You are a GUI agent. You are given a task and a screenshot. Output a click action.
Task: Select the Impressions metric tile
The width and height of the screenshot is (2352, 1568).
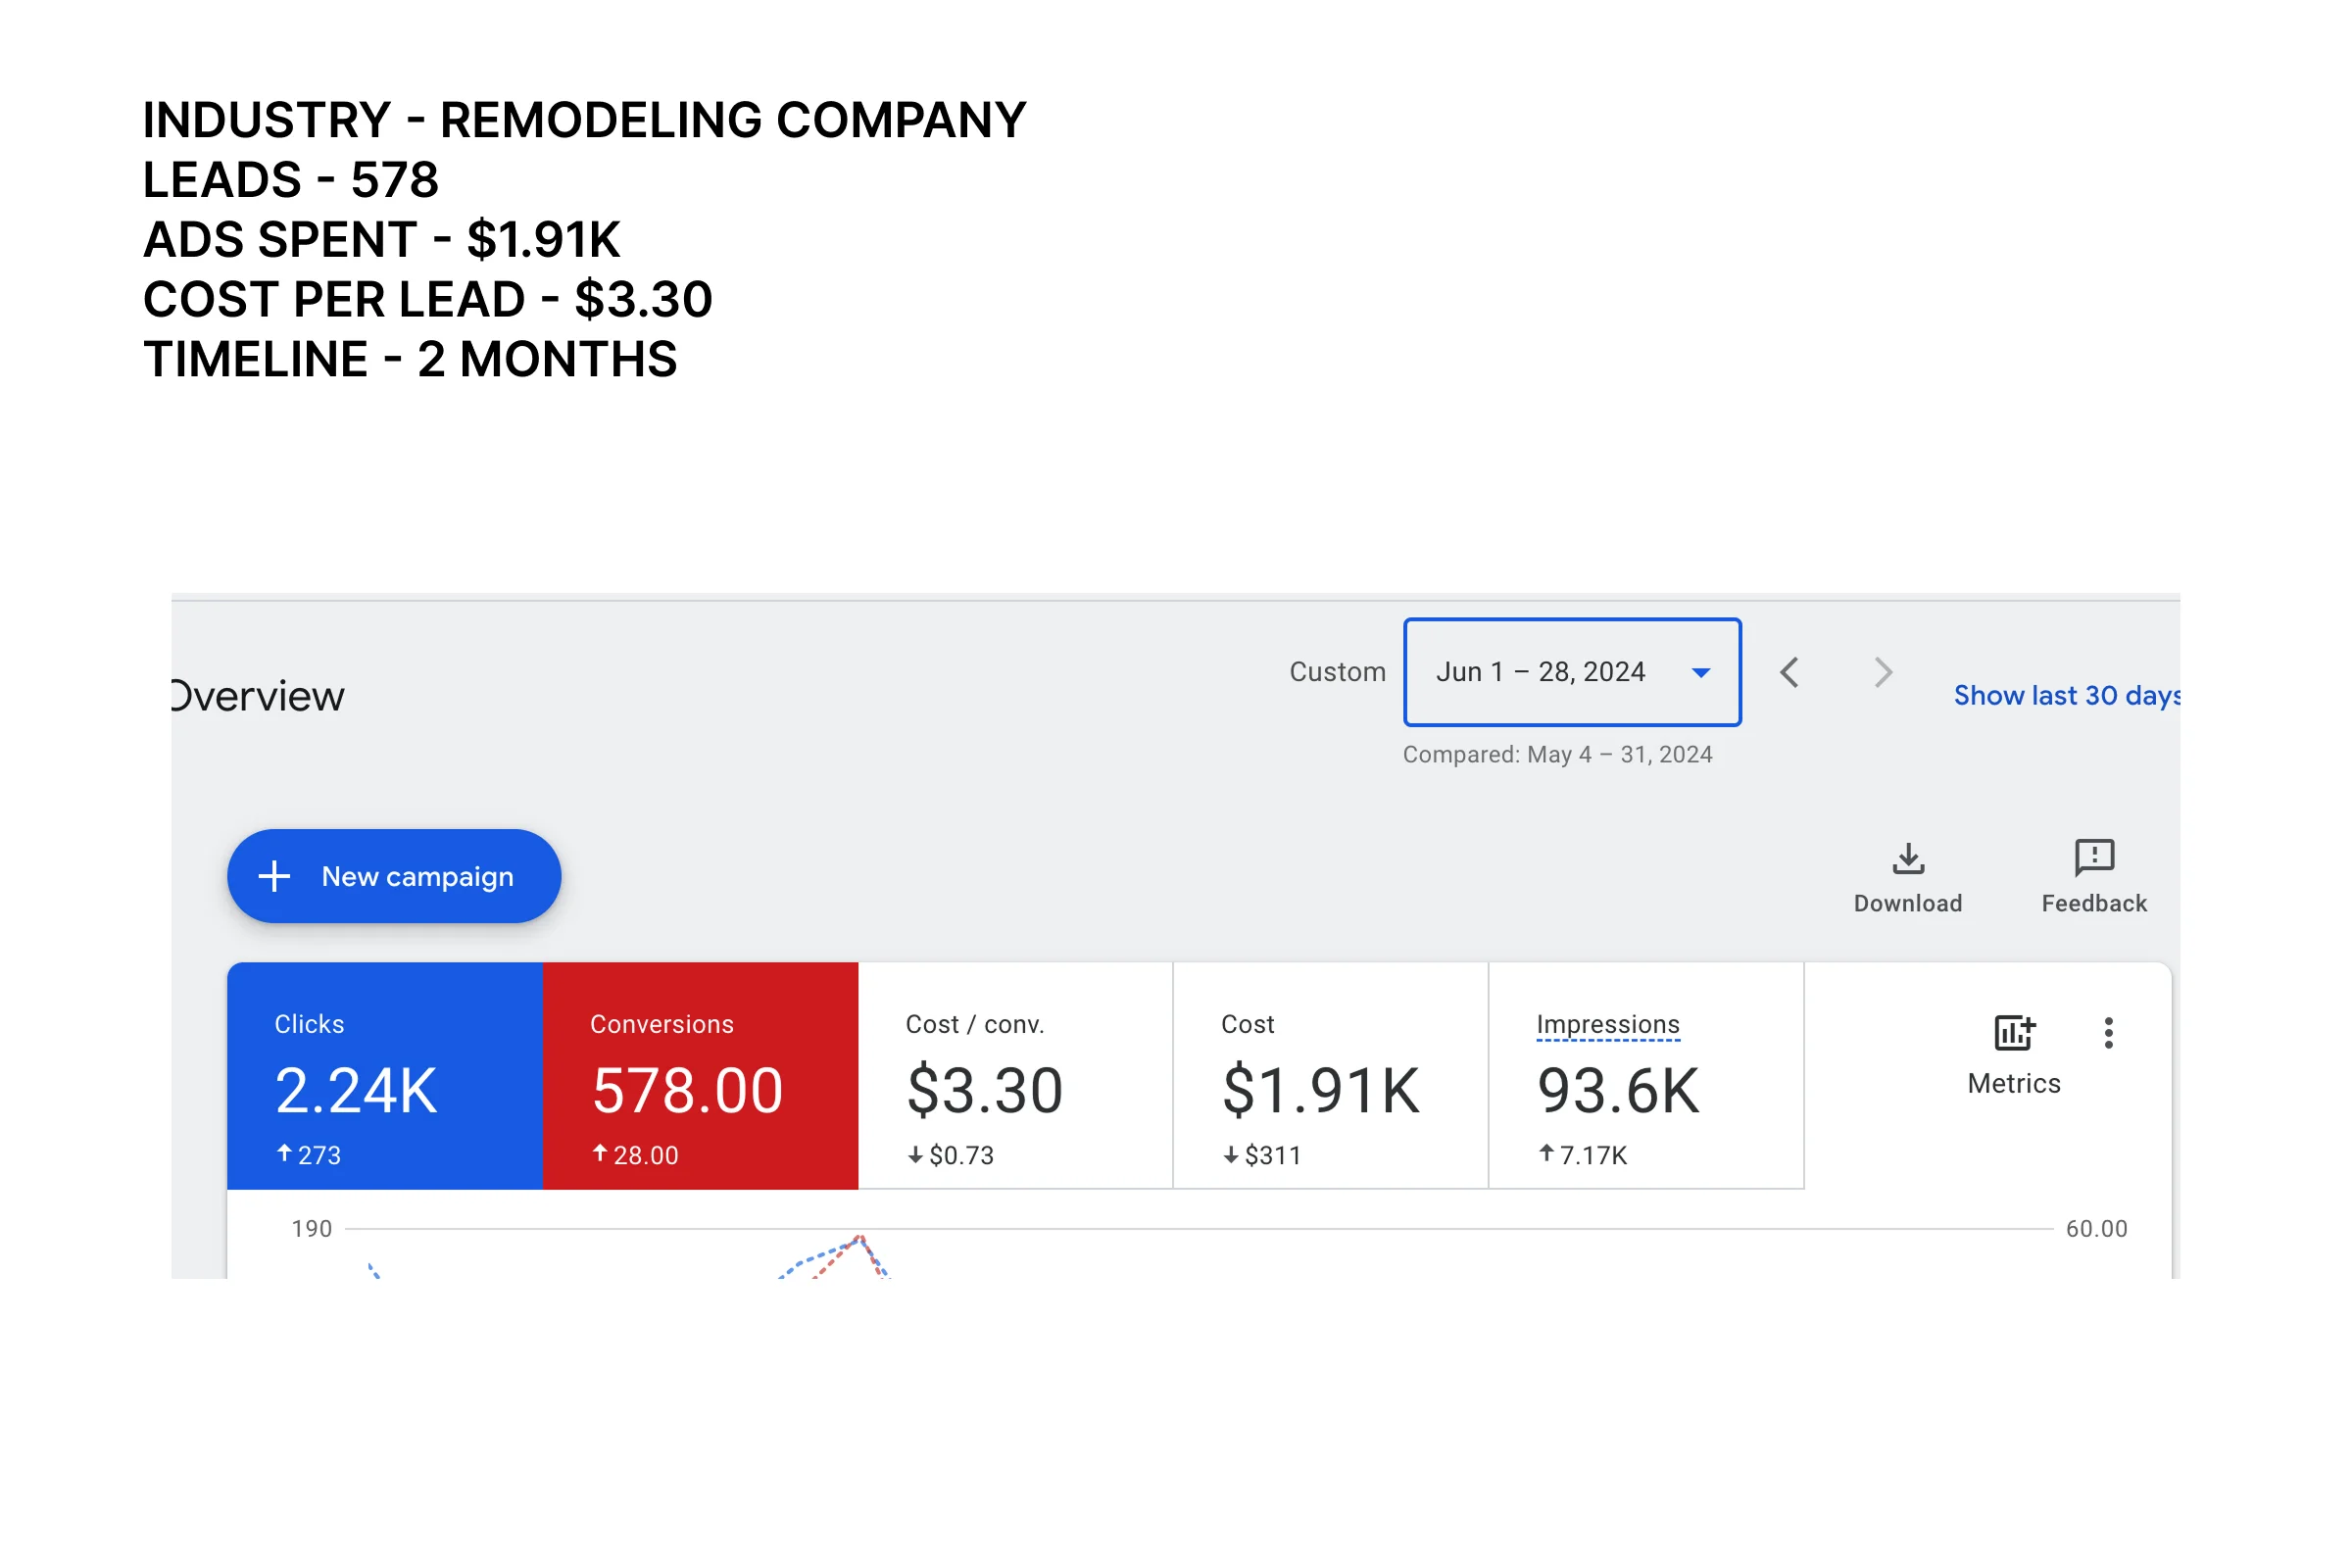click(x=1646, y=1076)
